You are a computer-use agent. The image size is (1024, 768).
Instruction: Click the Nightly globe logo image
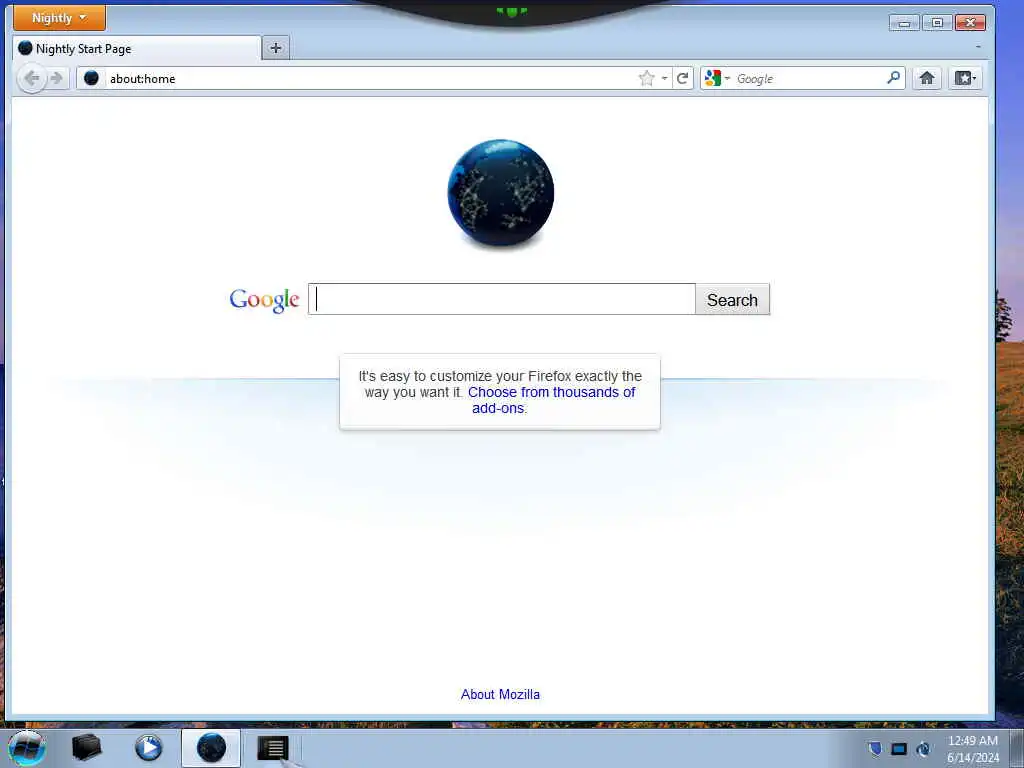[501, 193]
